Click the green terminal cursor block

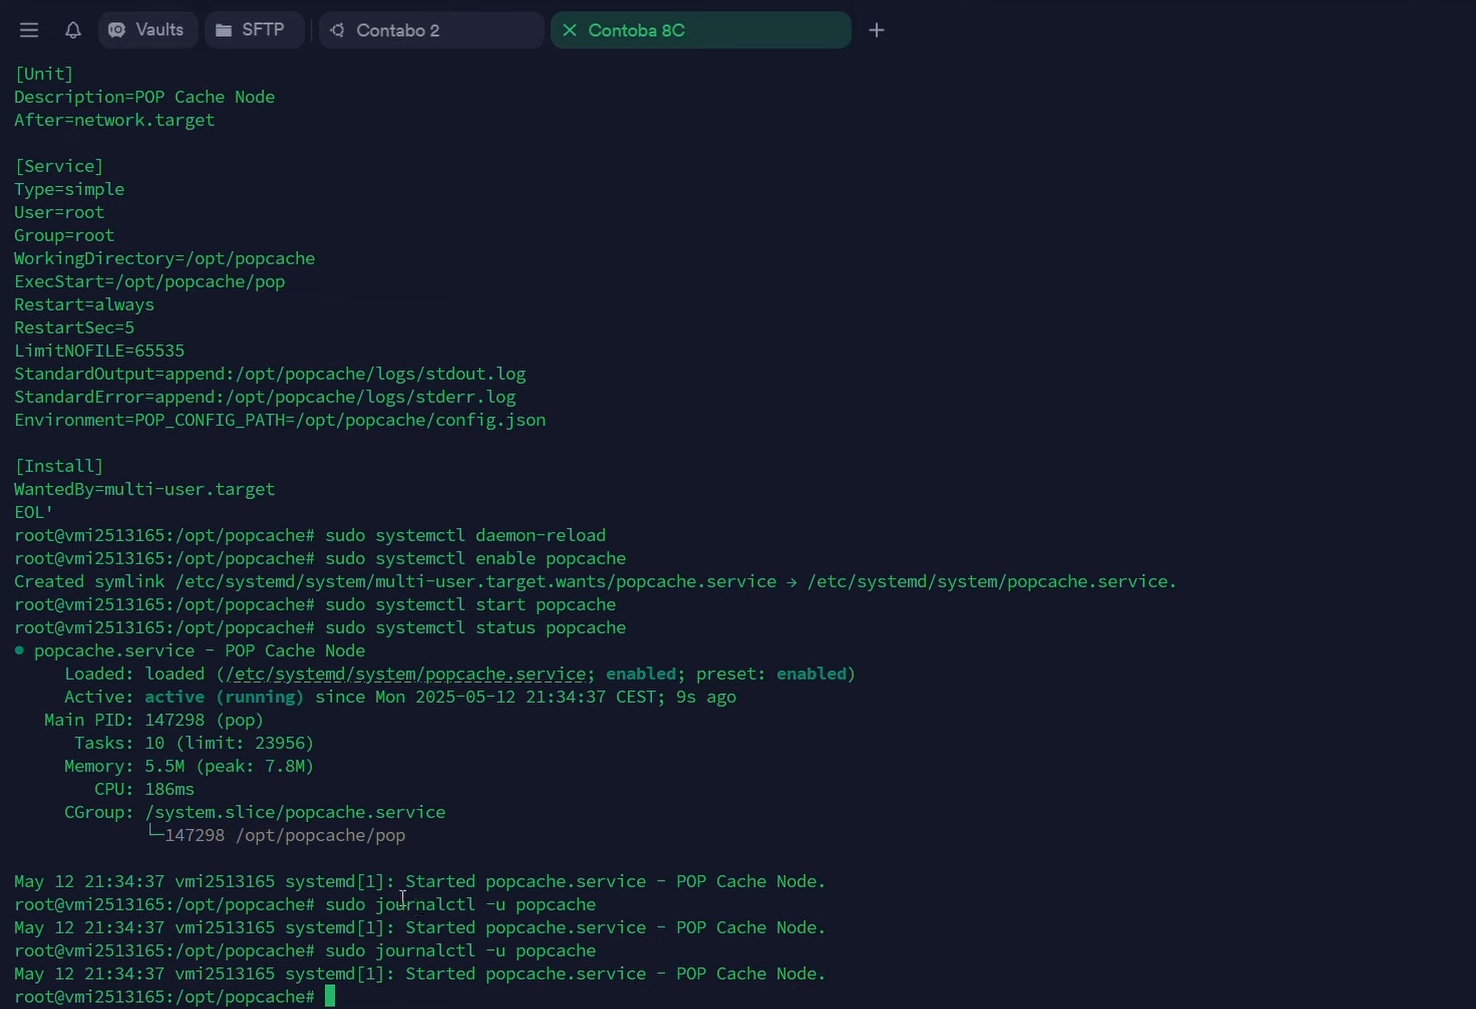[x=330, y=996]
